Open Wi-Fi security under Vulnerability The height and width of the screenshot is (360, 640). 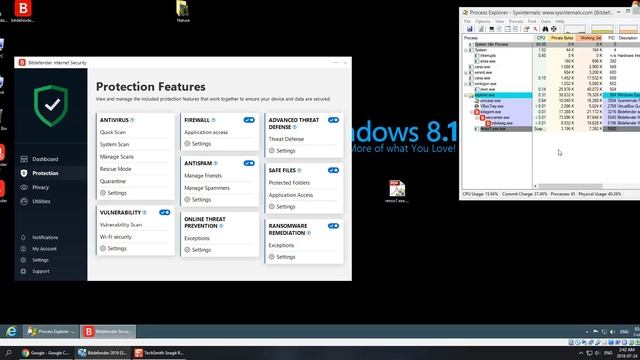tap(116, 237)
